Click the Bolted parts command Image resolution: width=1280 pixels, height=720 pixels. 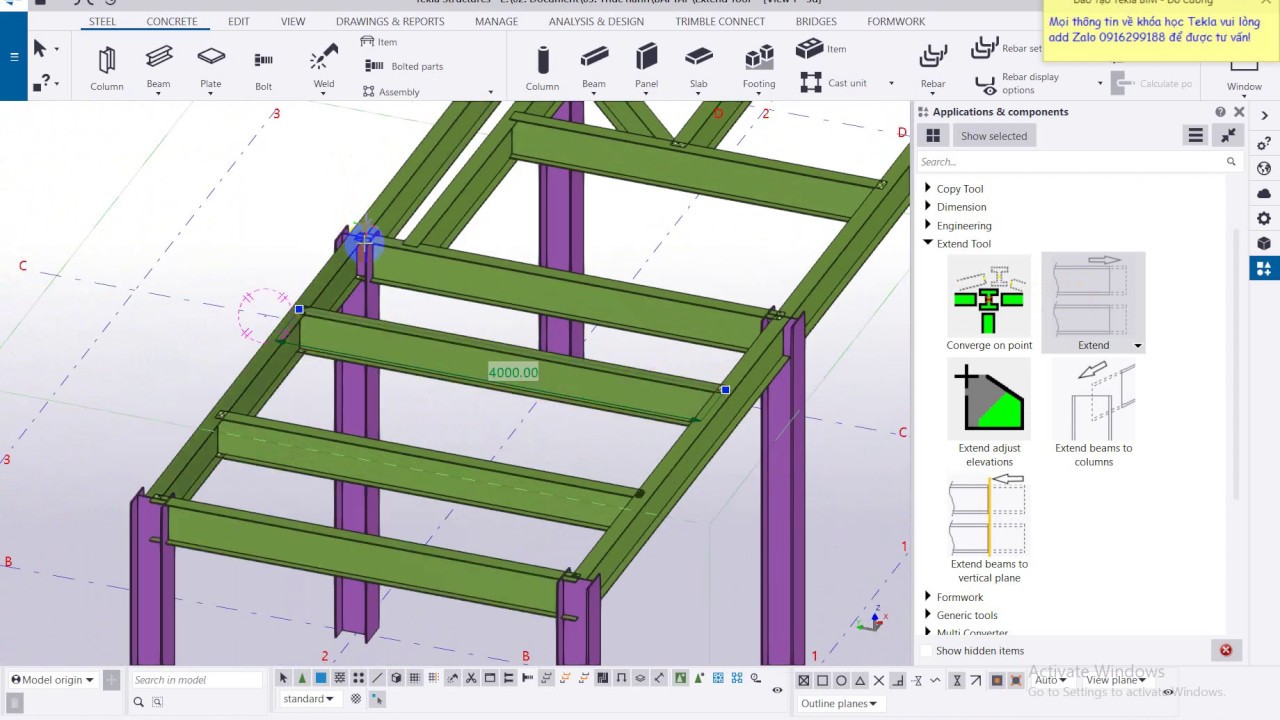(x=404, y=66)
